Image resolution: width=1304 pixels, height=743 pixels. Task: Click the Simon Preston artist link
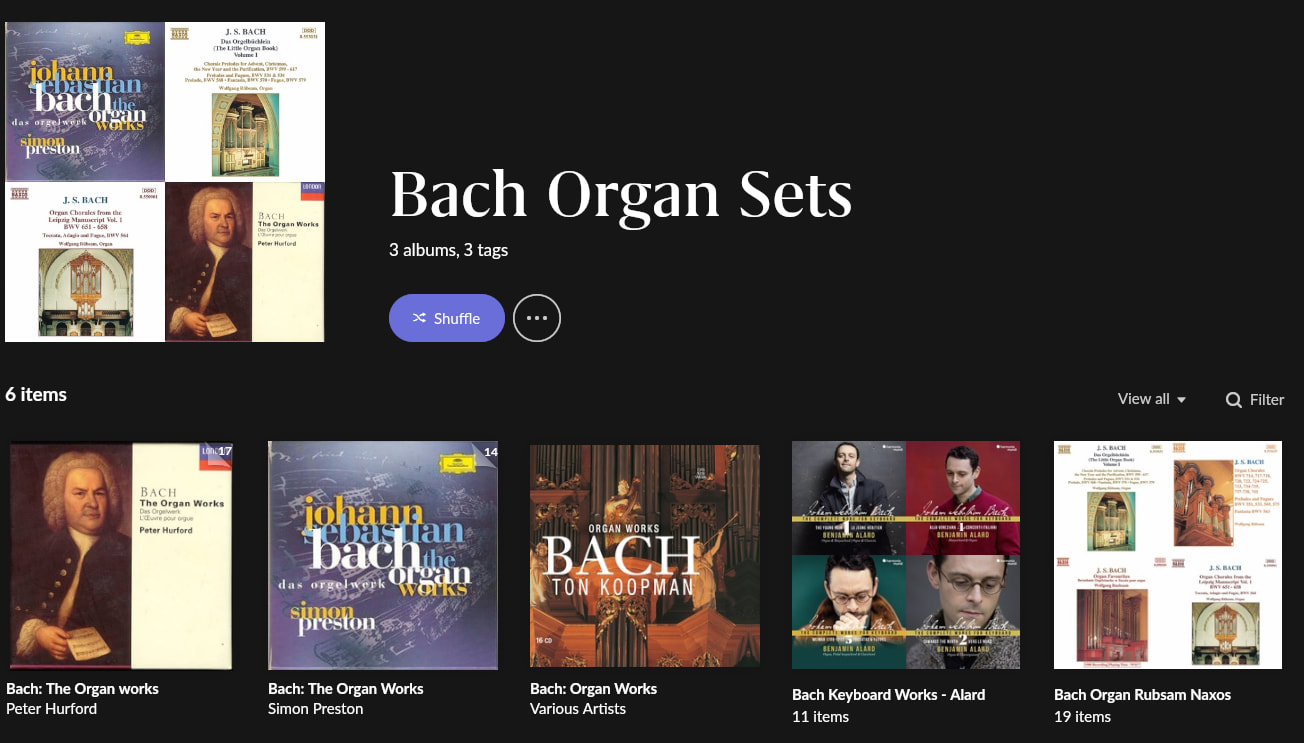(x=316, y=709)
